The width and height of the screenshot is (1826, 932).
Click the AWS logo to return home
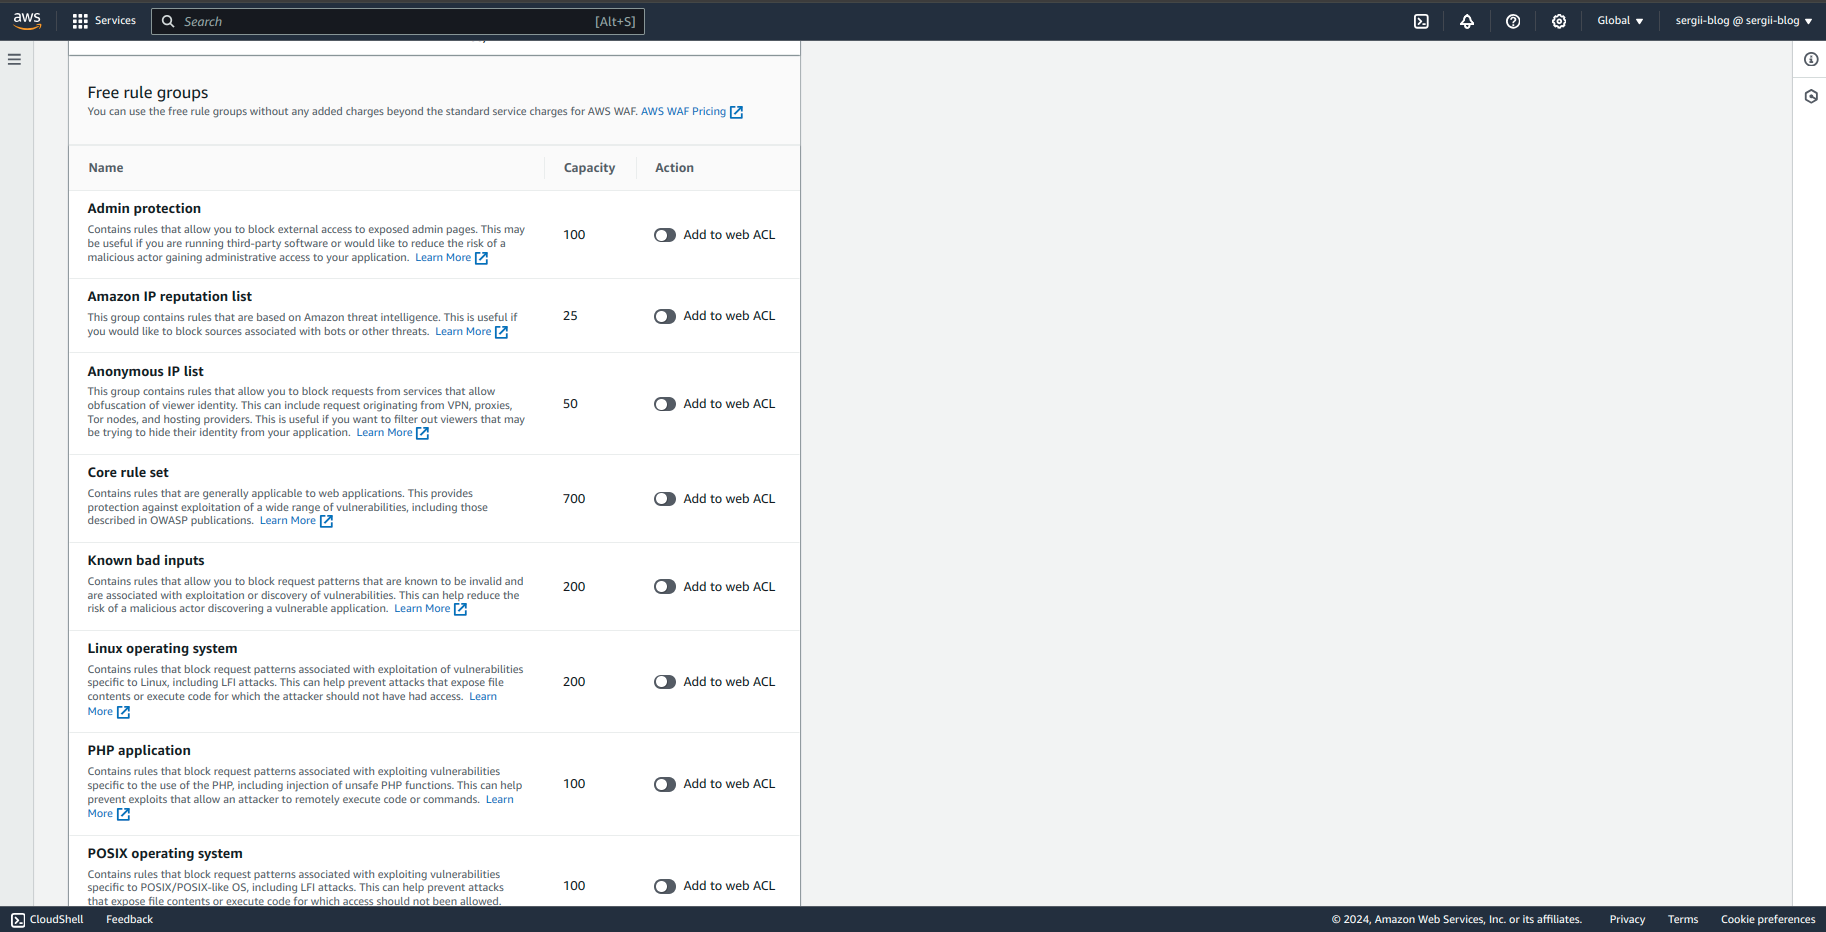pos(26,20)
